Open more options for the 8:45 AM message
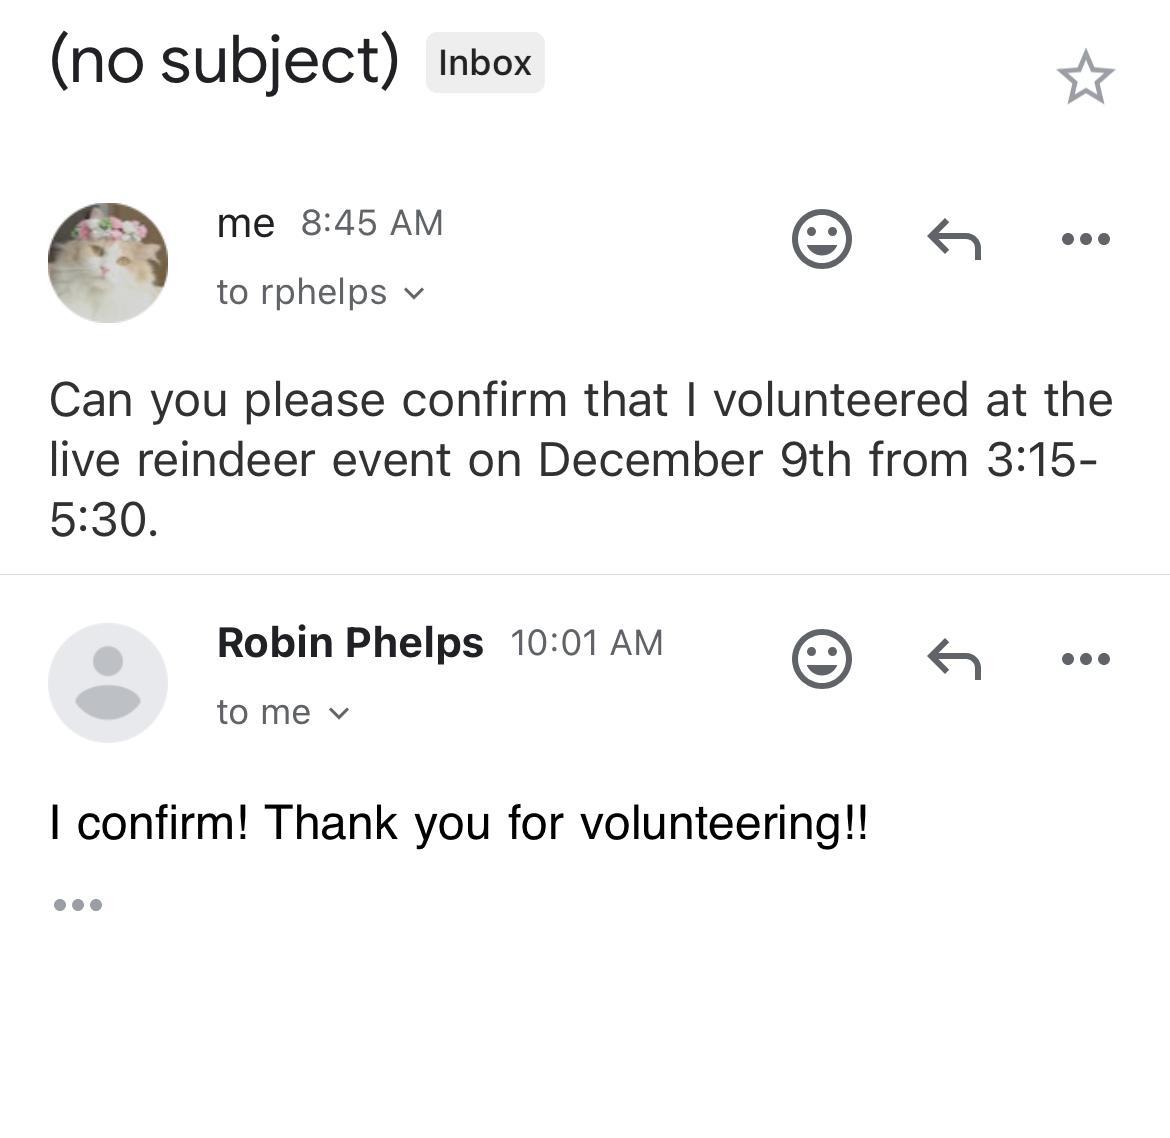This screenshot has height=1138, width=1170. point(1085,239)
